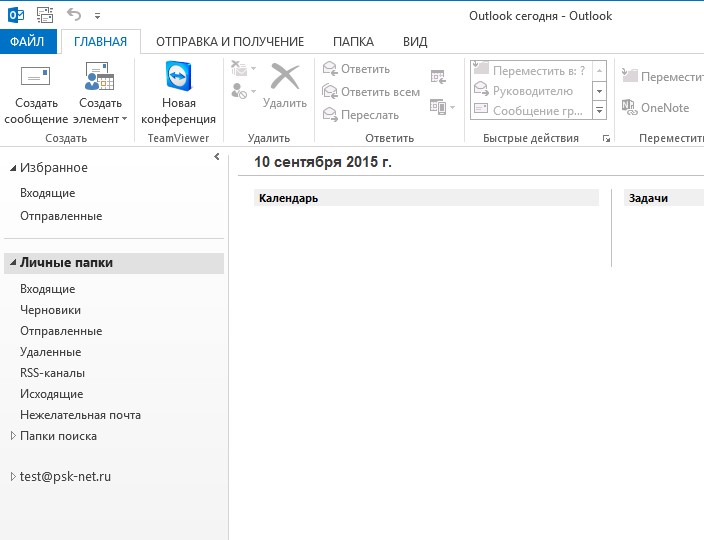This screenshot has width=704, height=540.
Task: Click the Undo arrow in quick access toolbar
Action: coord(74,15)
